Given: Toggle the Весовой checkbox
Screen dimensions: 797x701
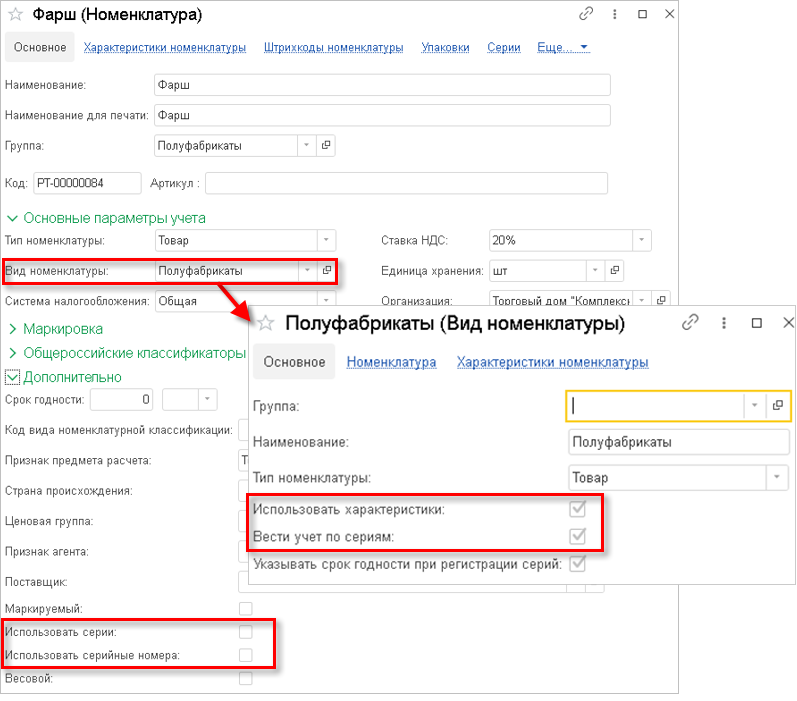Looking at the screenshot, I should (245, 679).
